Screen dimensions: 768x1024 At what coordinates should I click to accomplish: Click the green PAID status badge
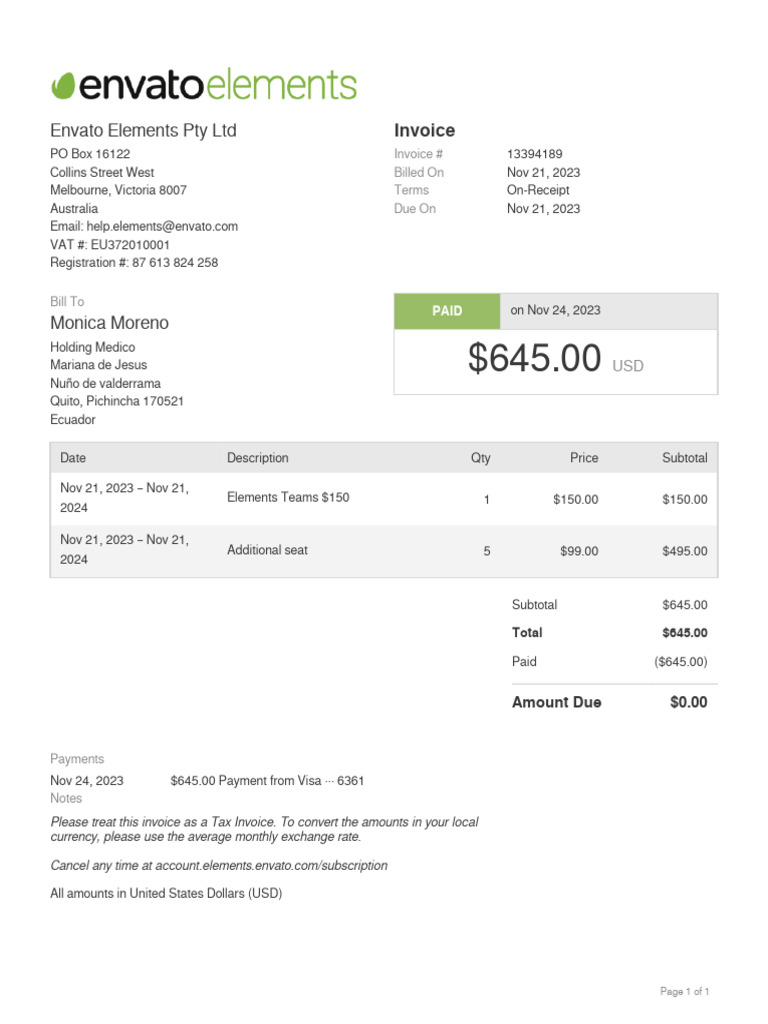[447, 311]
